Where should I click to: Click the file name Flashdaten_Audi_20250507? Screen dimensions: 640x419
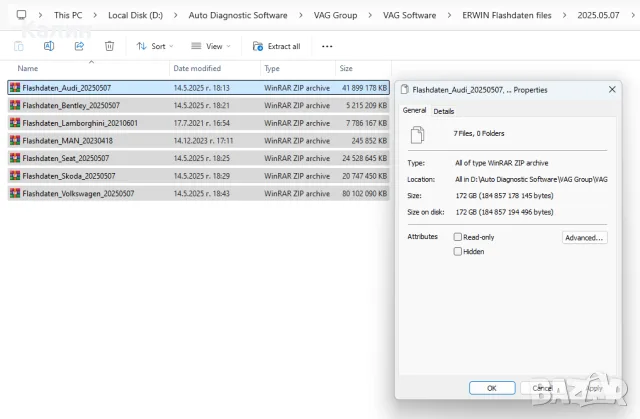click(x=67, y=88)
